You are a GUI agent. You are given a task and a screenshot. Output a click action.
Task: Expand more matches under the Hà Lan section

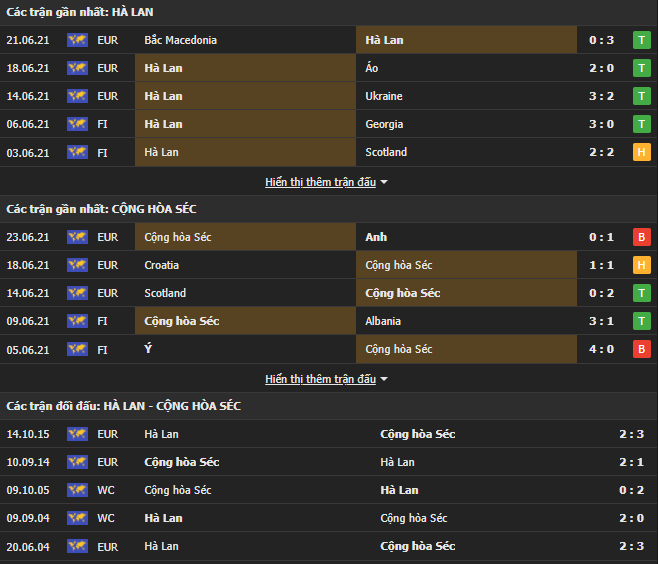(x=320, y=182)
